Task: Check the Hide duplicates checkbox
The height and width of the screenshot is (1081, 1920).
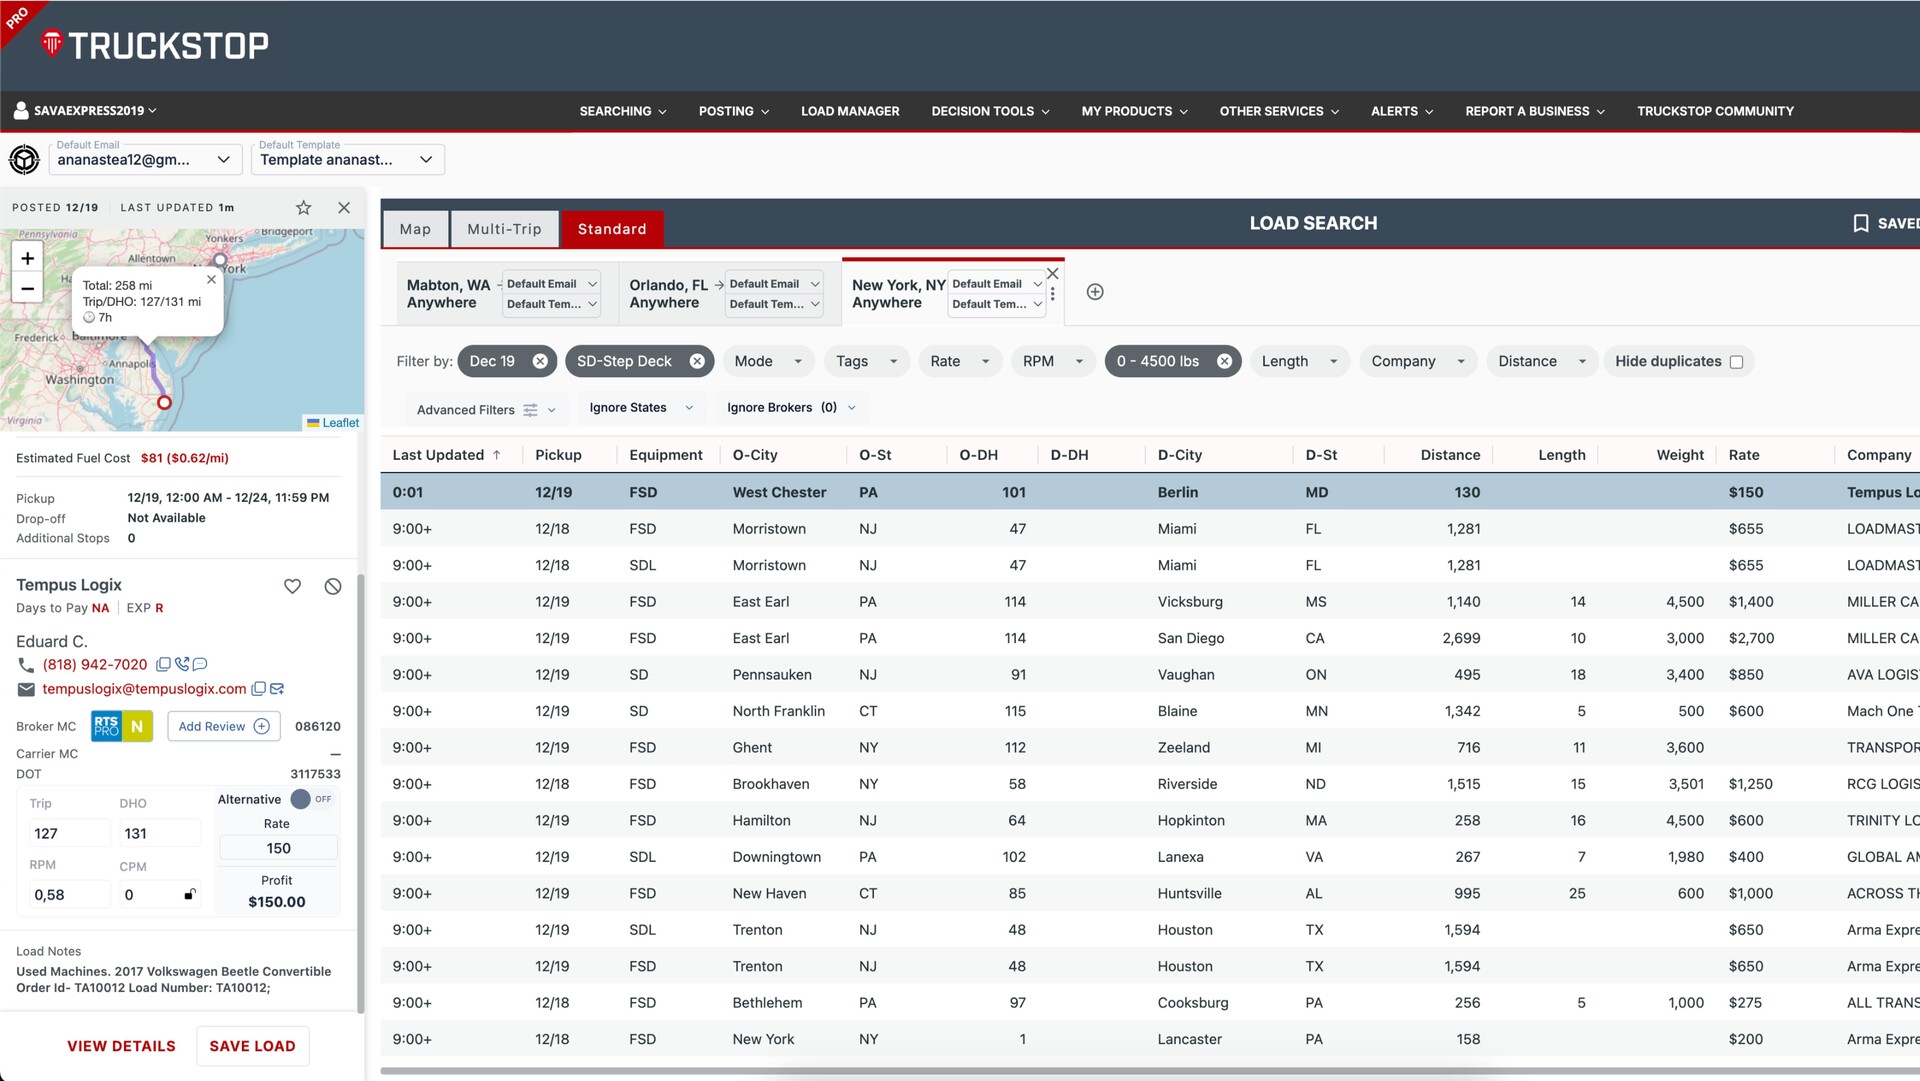Action: pos(1736,362)
